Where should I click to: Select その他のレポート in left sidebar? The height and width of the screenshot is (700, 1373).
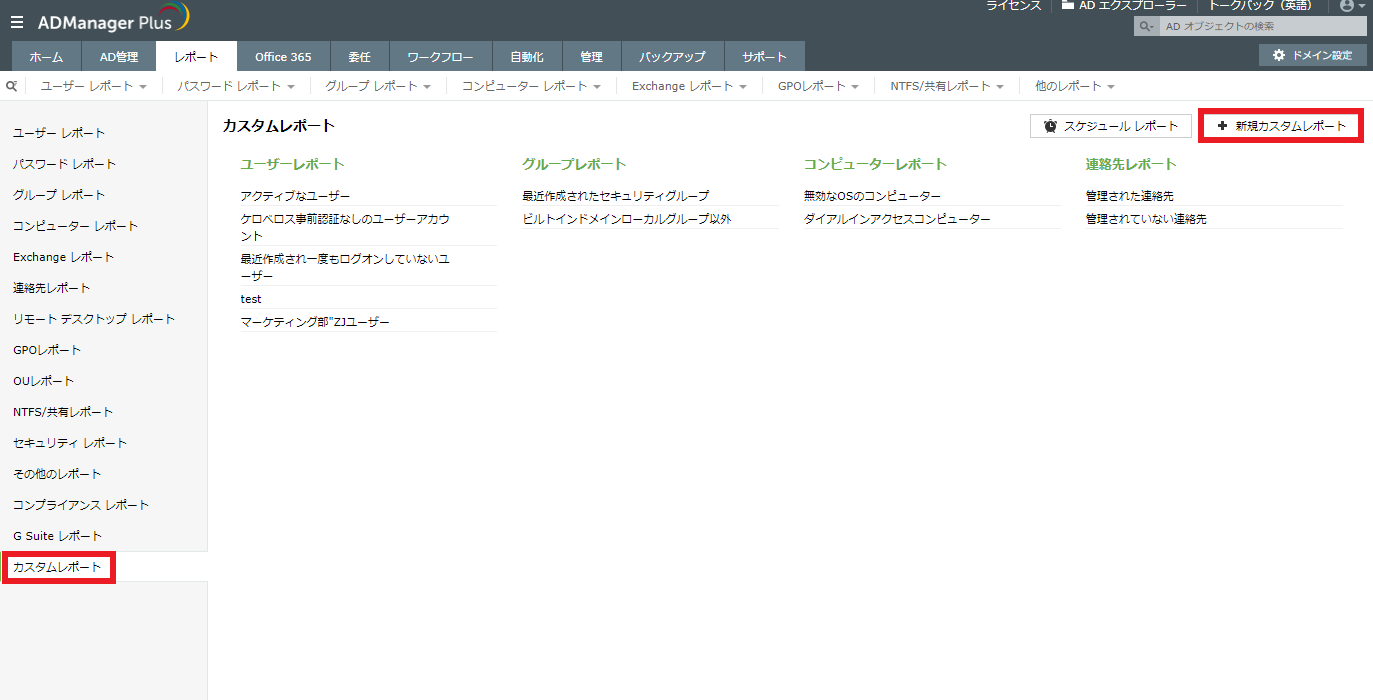point(57,474)
